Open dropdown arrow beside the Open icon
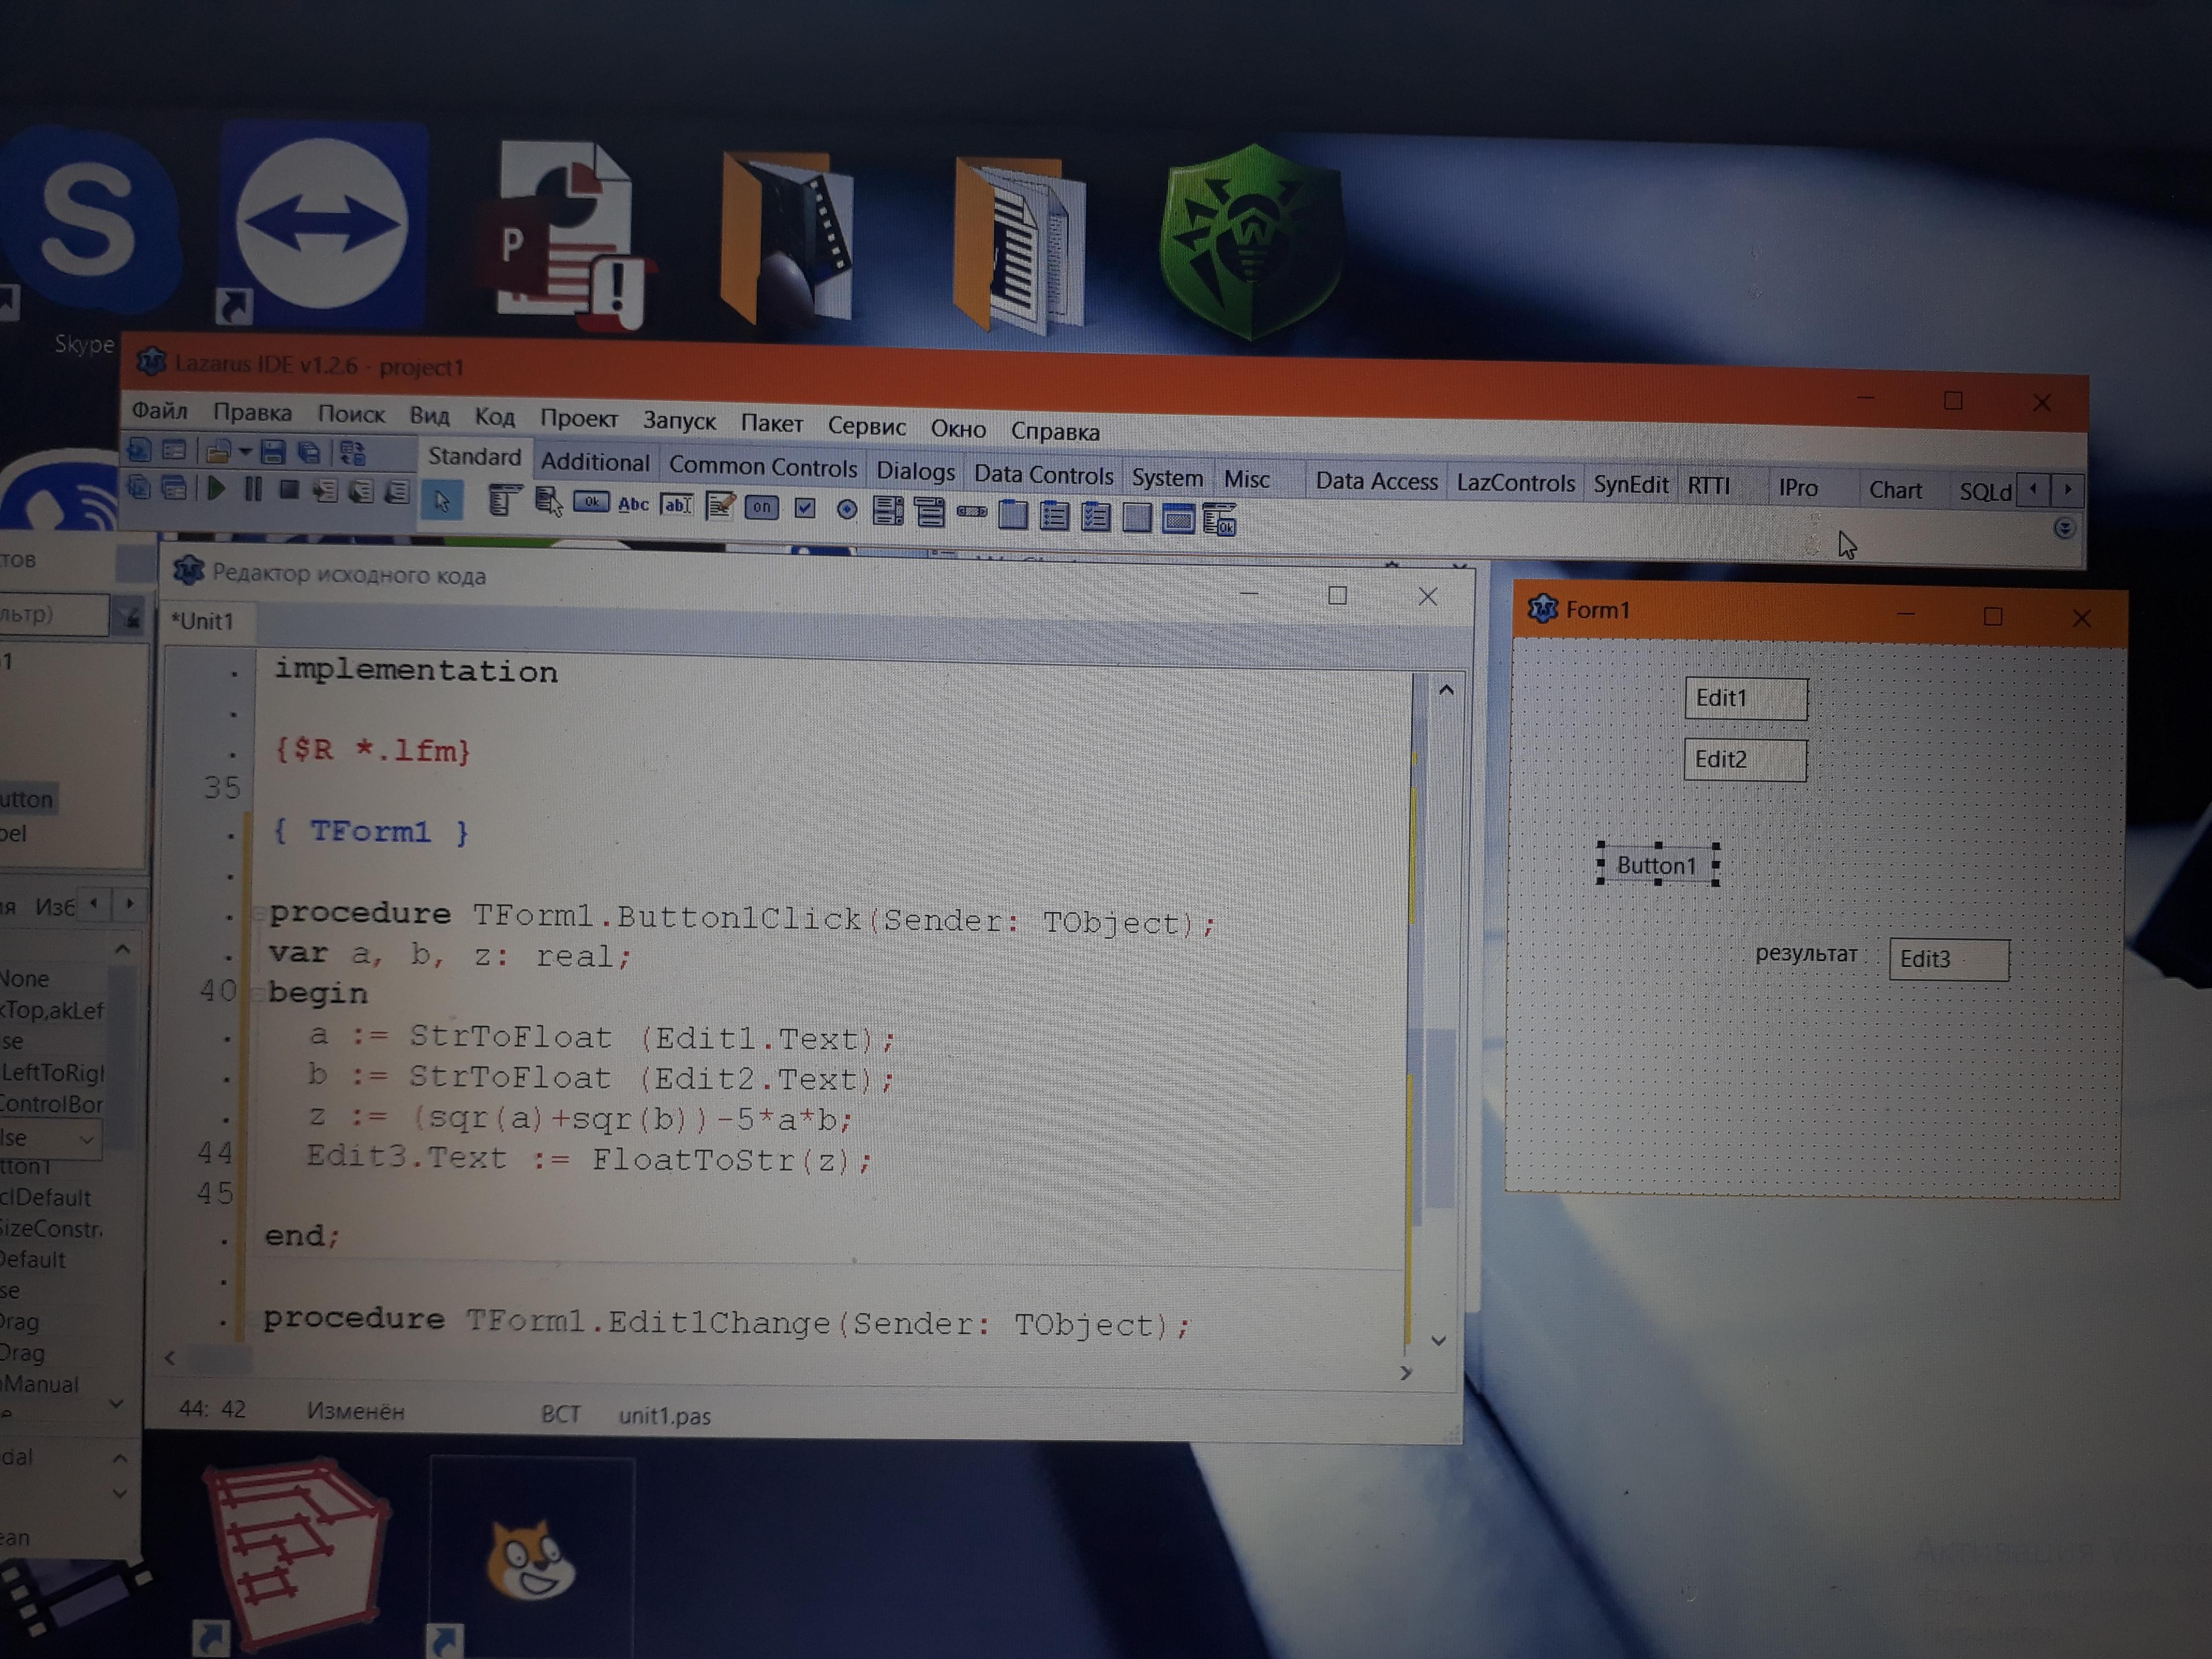This screenshot has width=2212, height=1659. 245,452
